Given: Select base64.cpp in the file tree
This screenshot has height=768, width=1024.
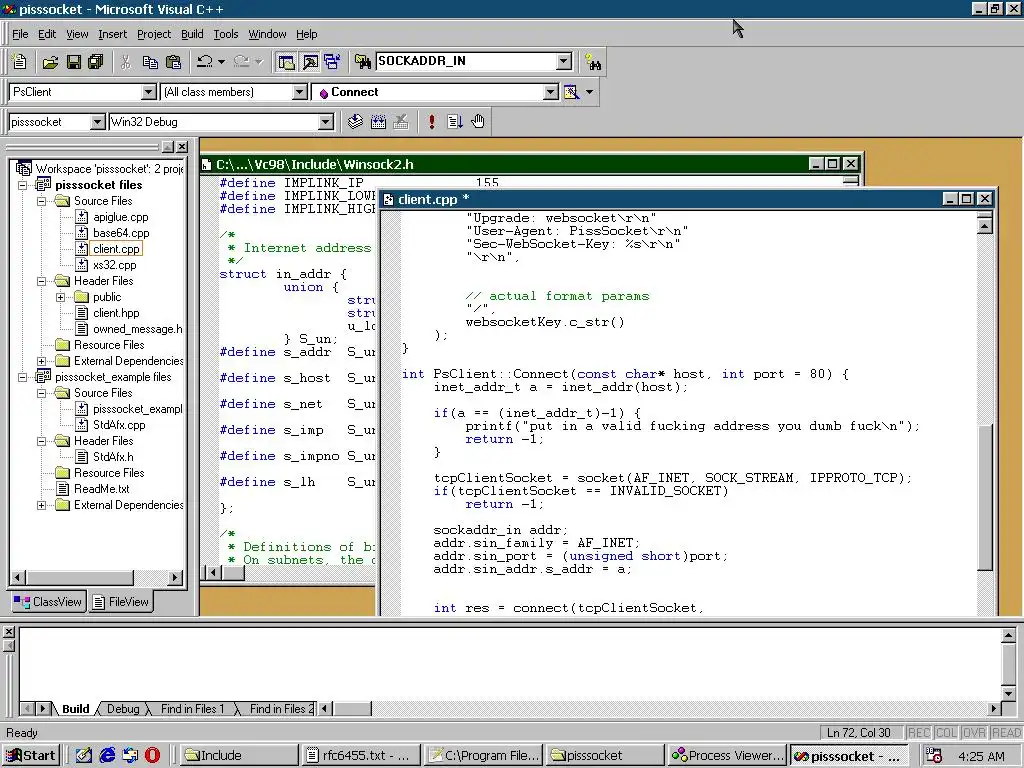Looking at the screenshot, I should click(121, 233).
